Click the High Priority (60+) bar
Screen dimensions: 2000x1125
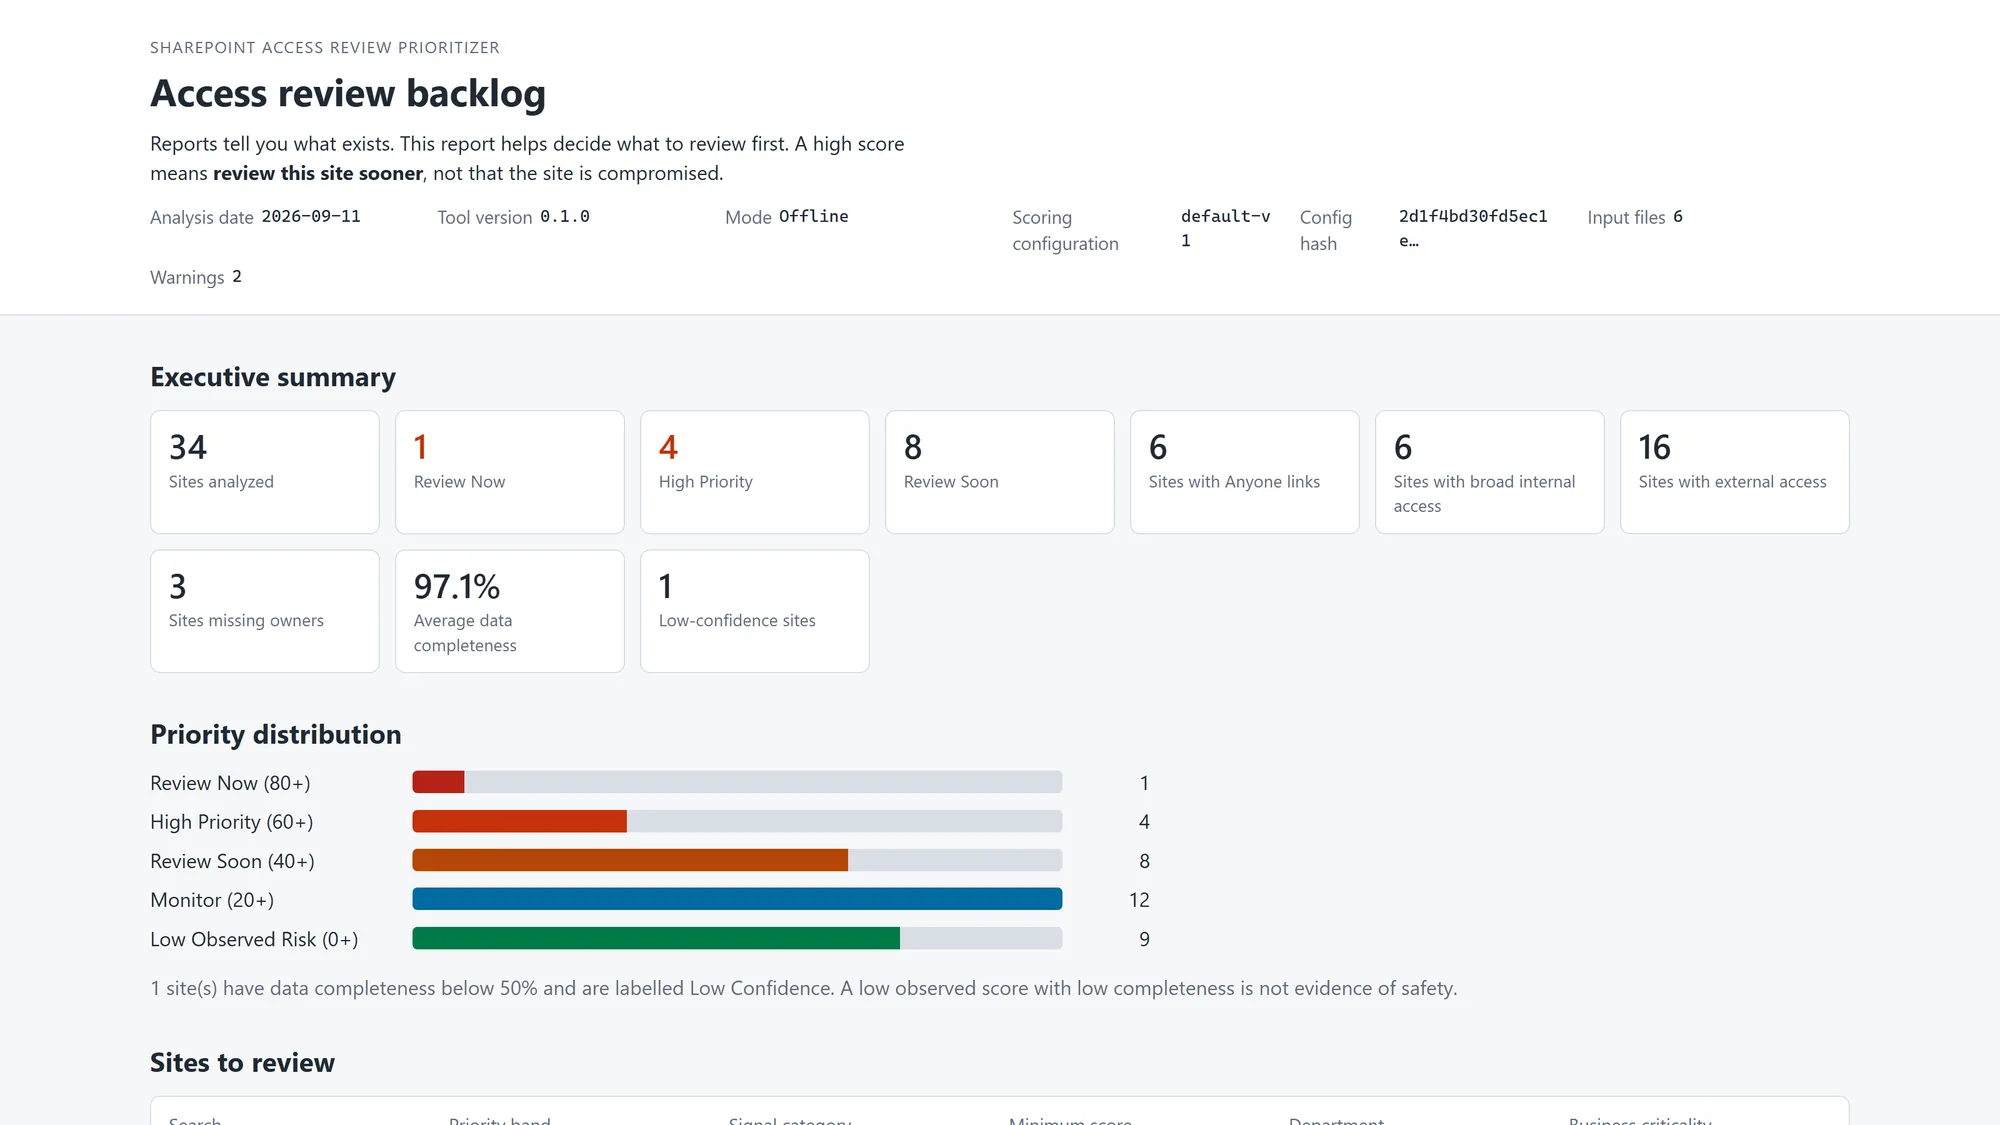point(520,821)
